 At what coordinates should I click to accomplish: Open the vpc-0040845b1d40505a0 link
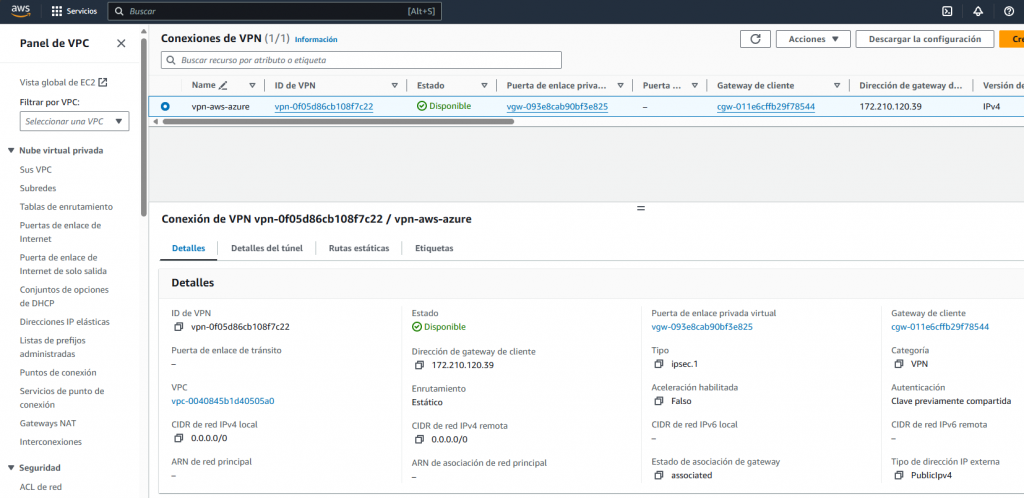pos(223,401)
